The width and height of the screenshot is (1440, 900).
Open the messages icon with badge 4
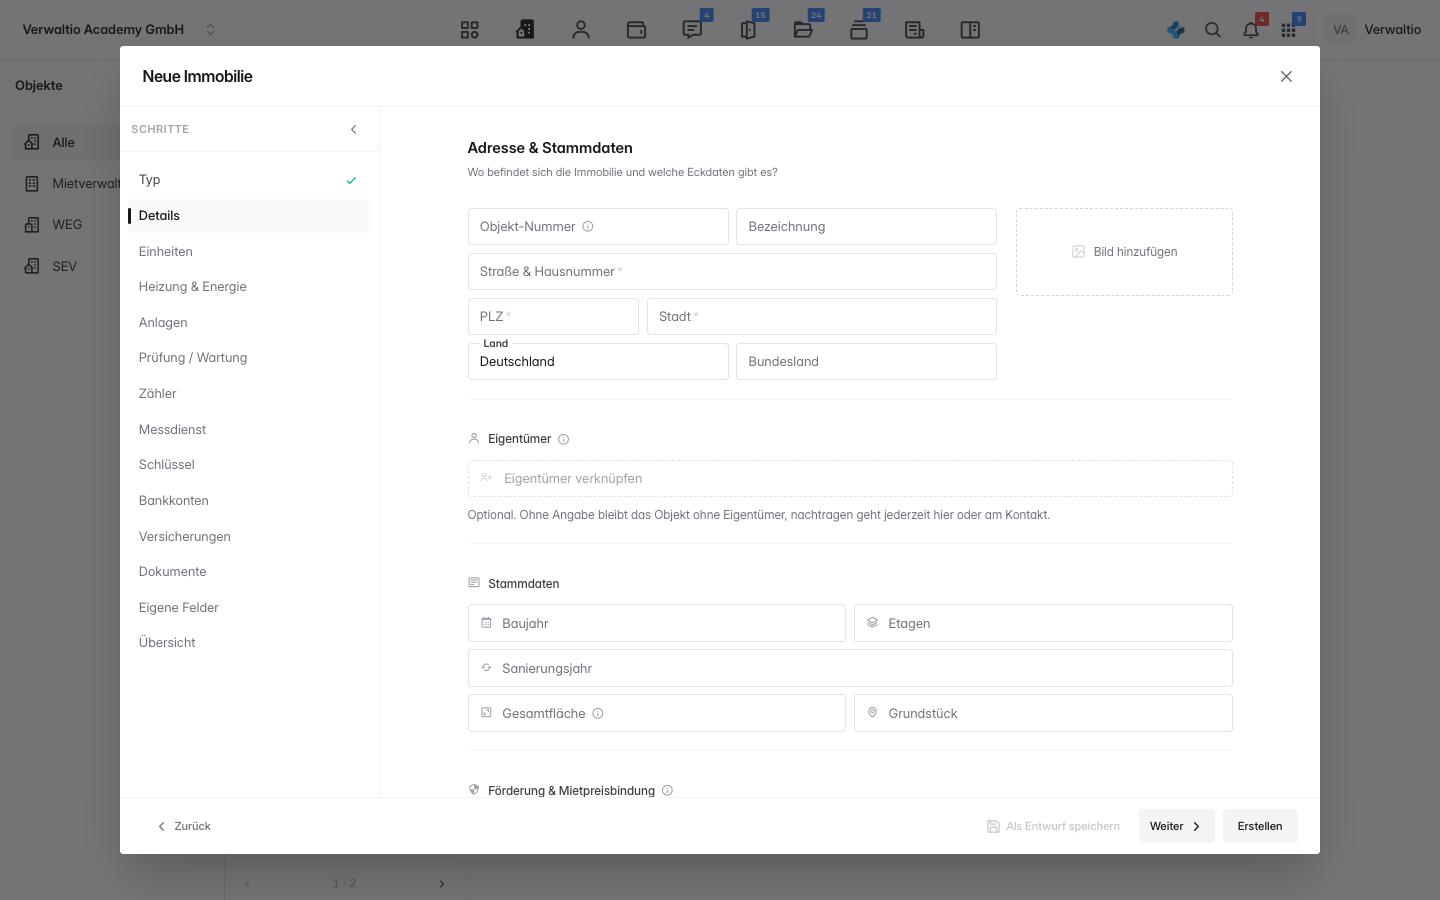click(692, 30)
